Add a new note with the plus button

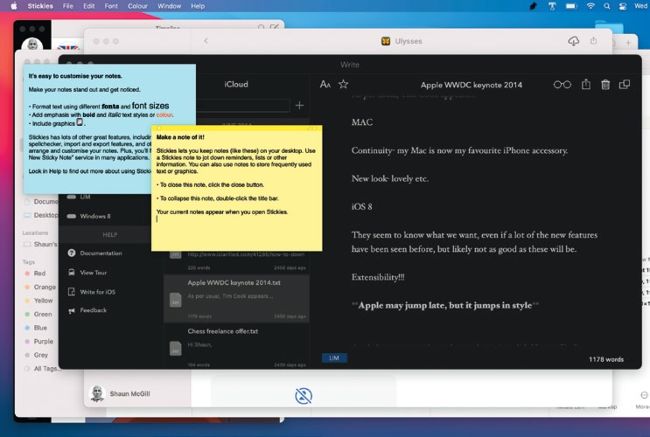[x=299, y=105]
